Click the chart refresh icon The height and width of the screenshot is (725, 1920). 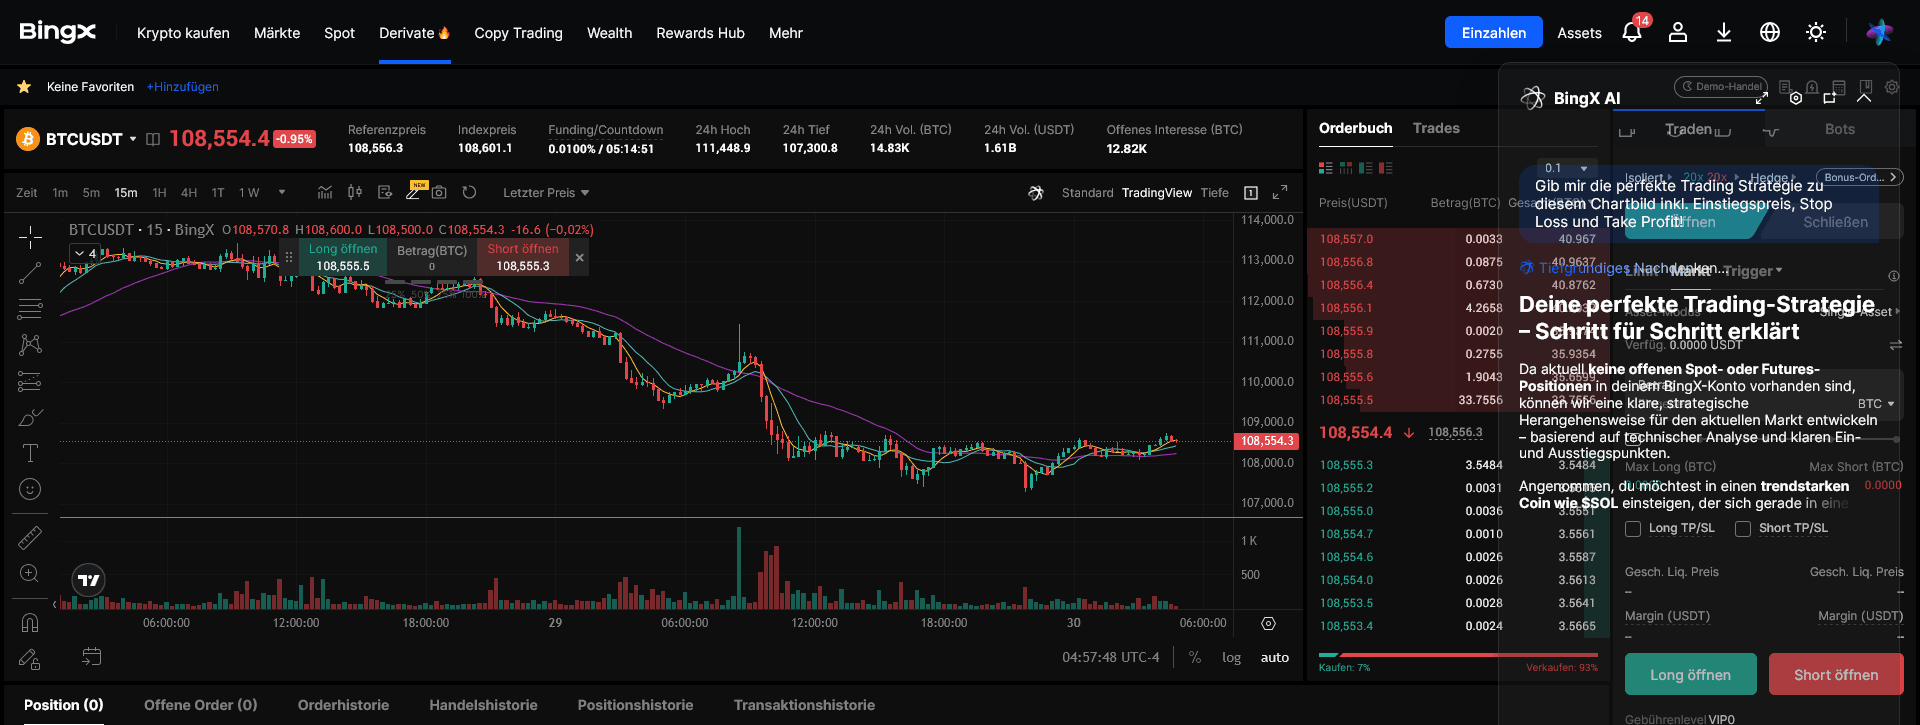[x=469, y=192]
